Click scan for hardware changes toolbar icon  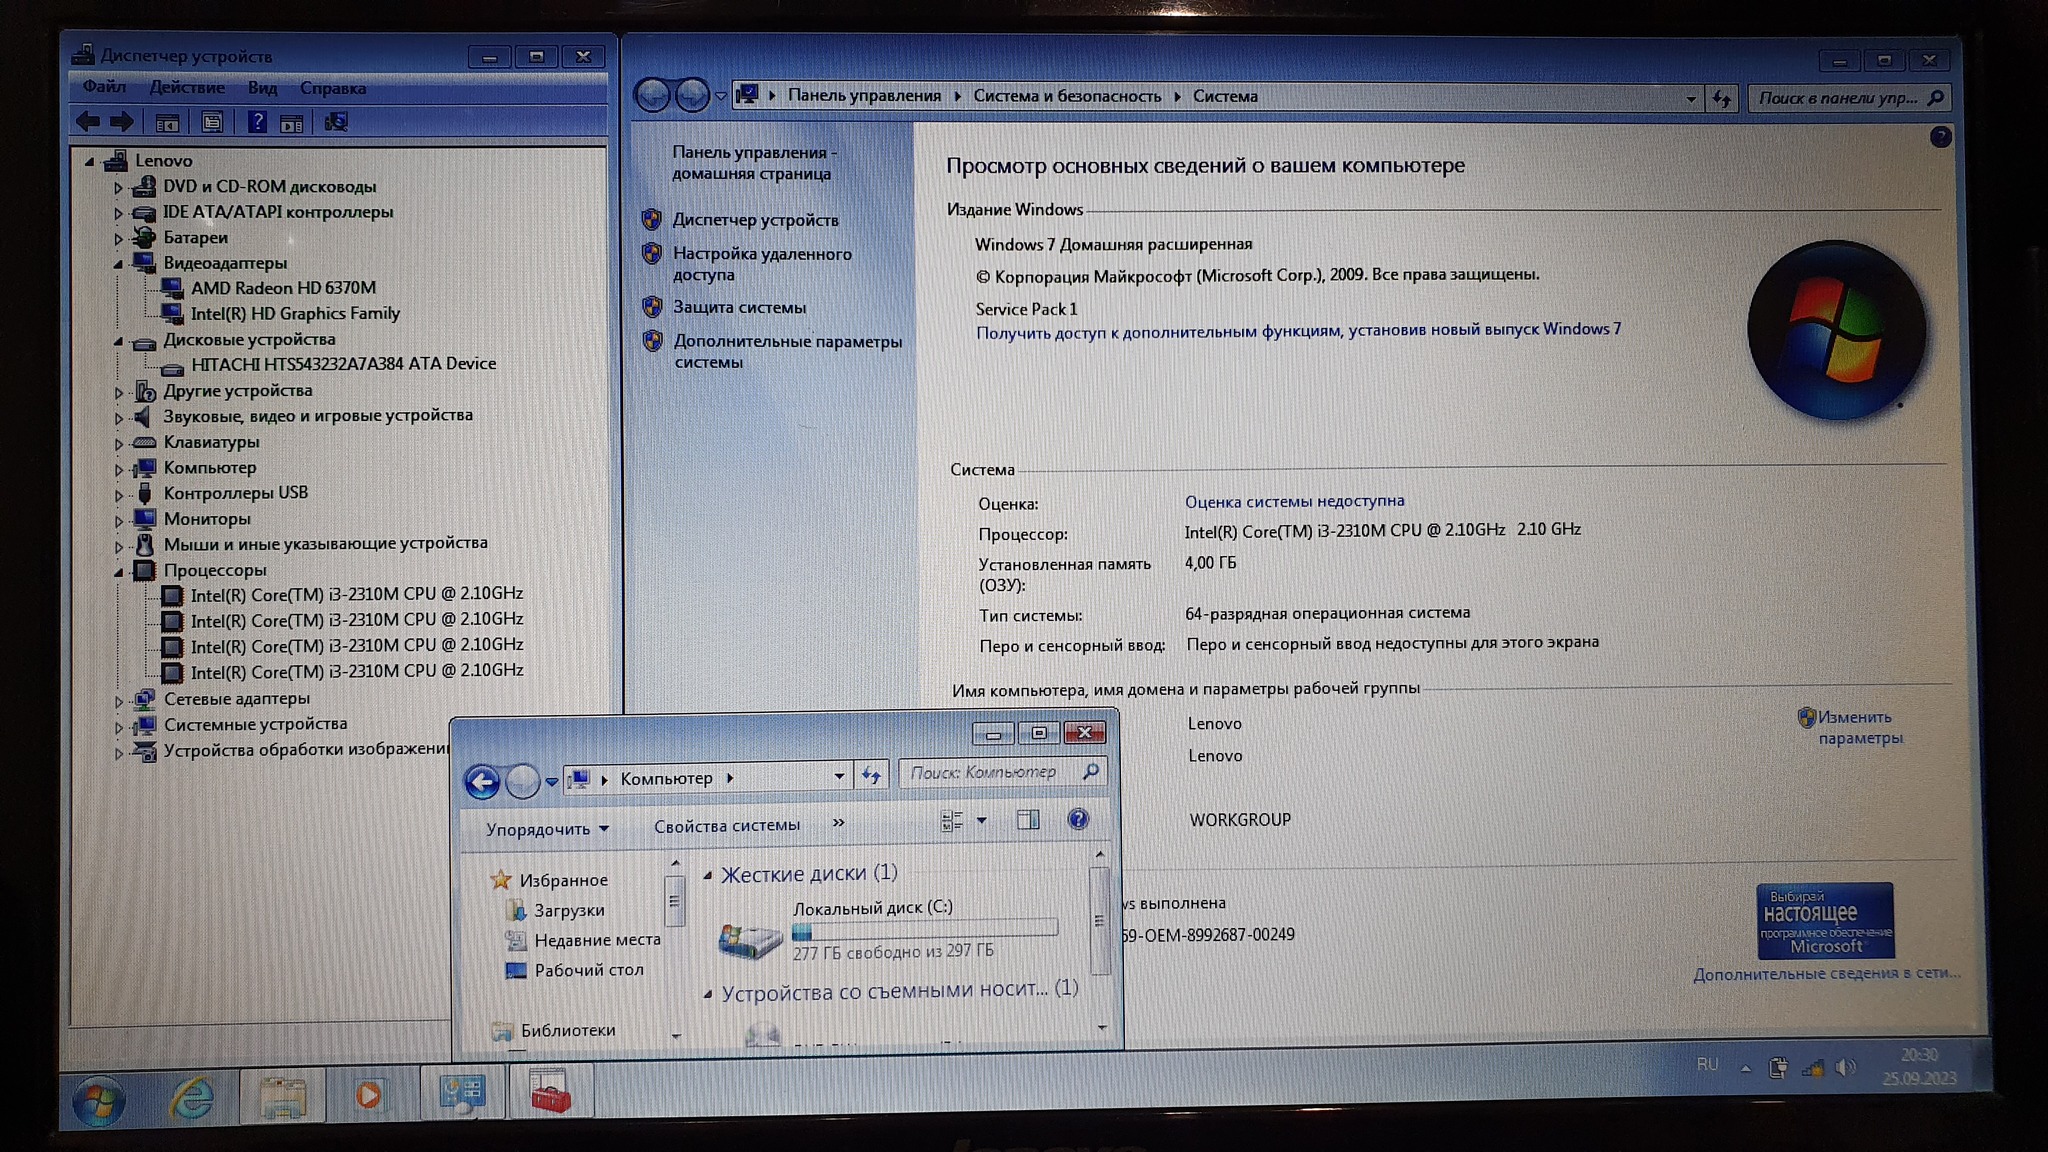tap(336, 122)
